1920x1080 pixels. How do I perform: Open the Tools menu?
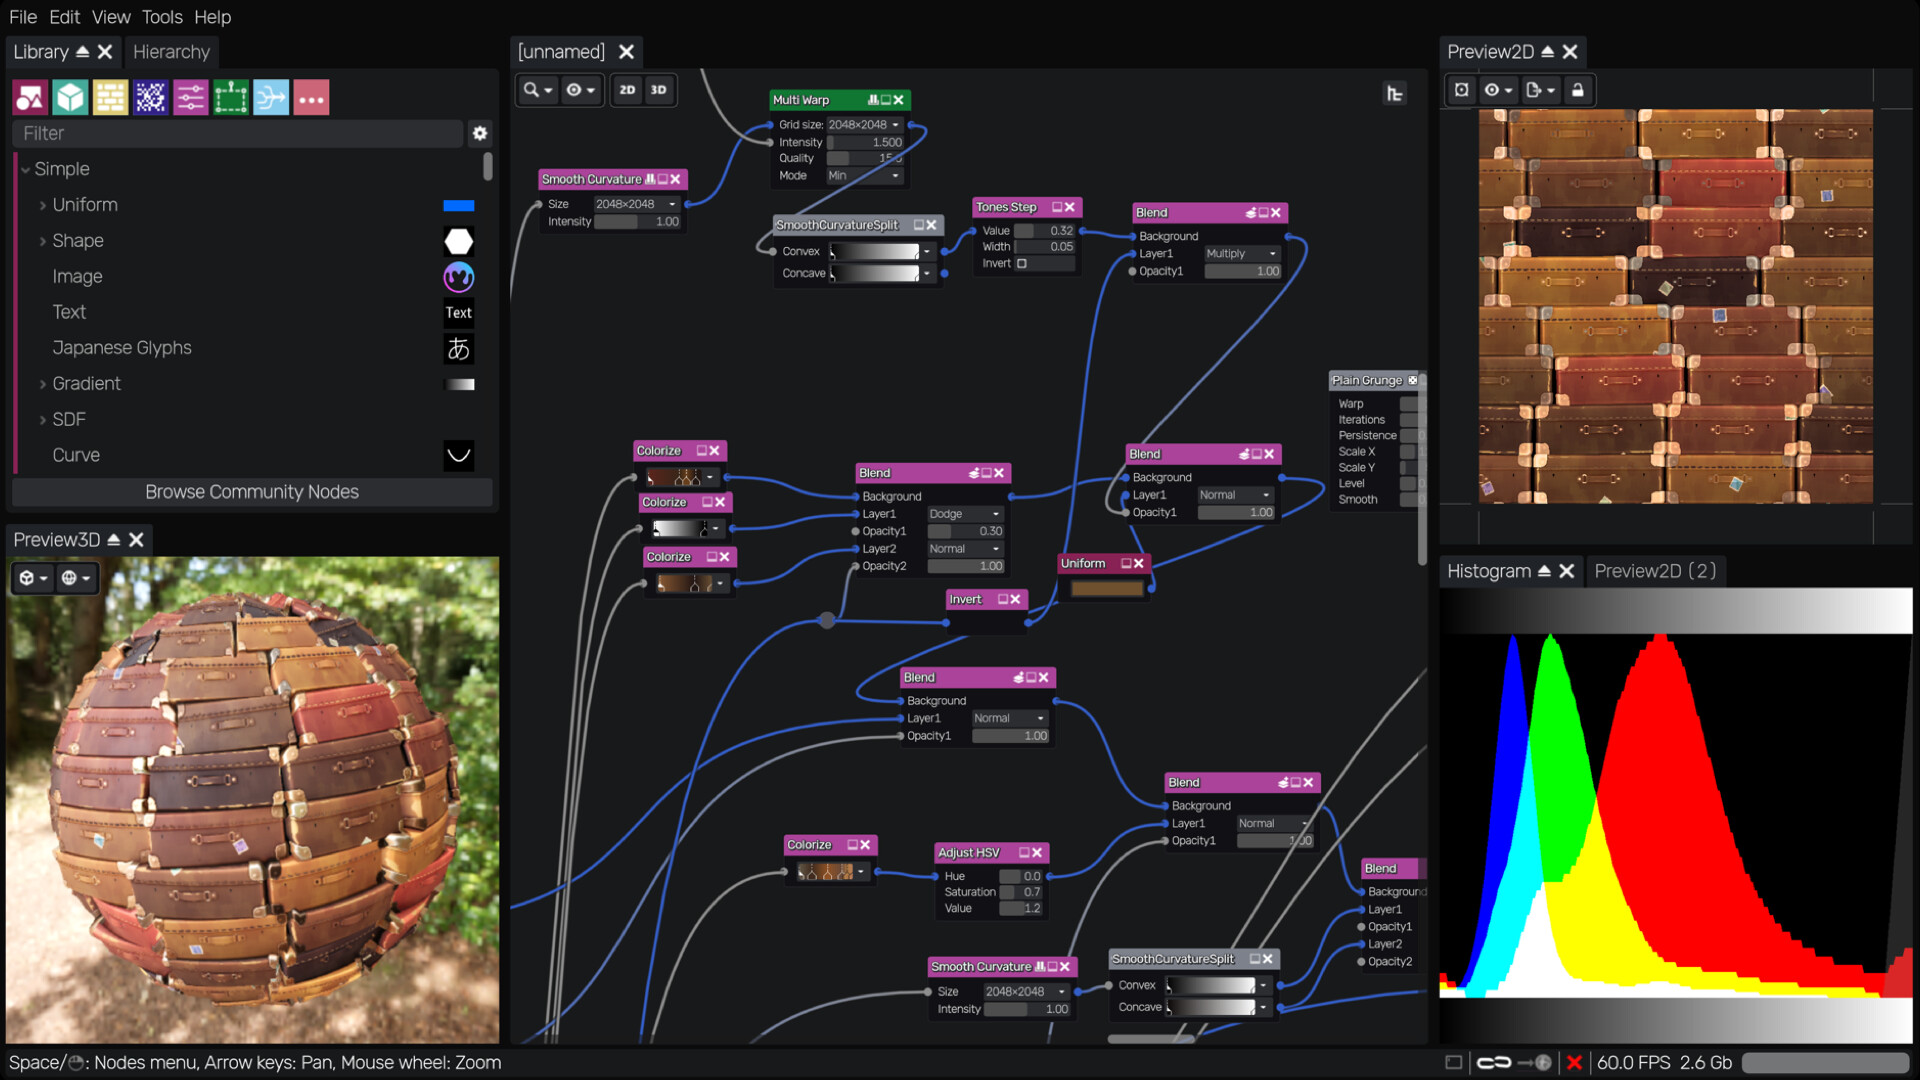pyautogui.click(x=162, y=17)
